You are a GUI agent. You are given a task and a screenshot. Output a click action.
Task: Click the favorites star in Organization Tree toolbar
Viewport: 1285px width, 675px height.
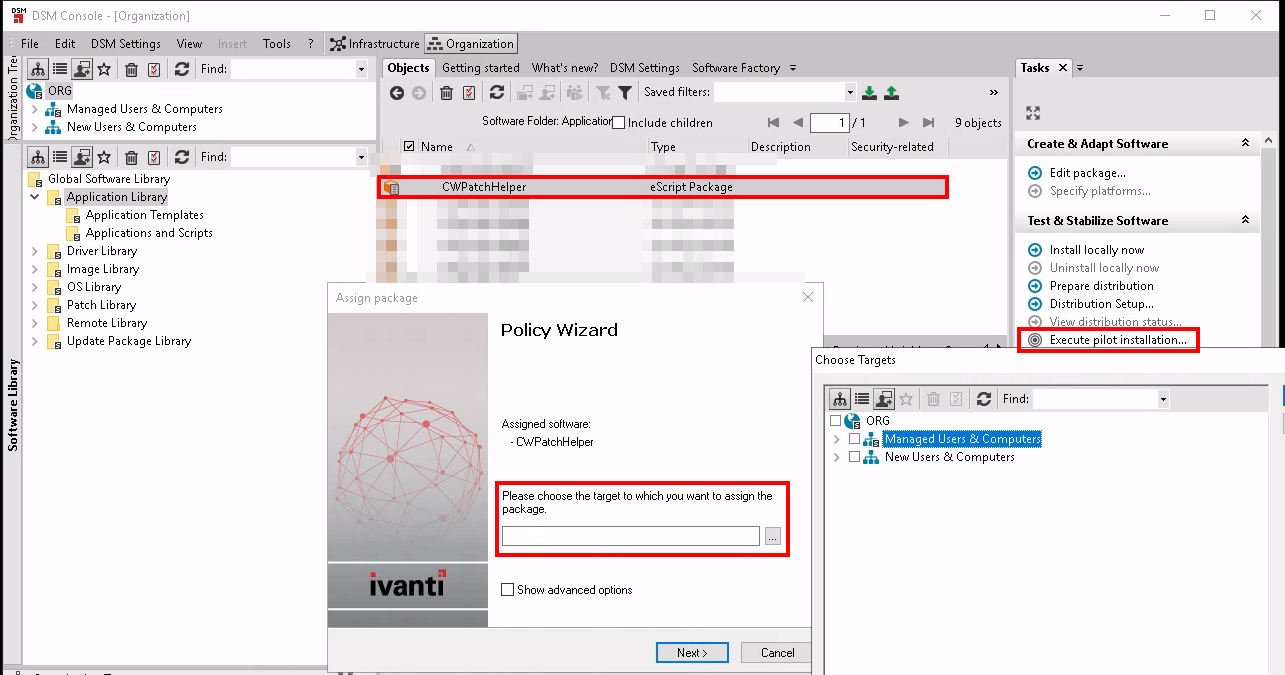point(104,69)
